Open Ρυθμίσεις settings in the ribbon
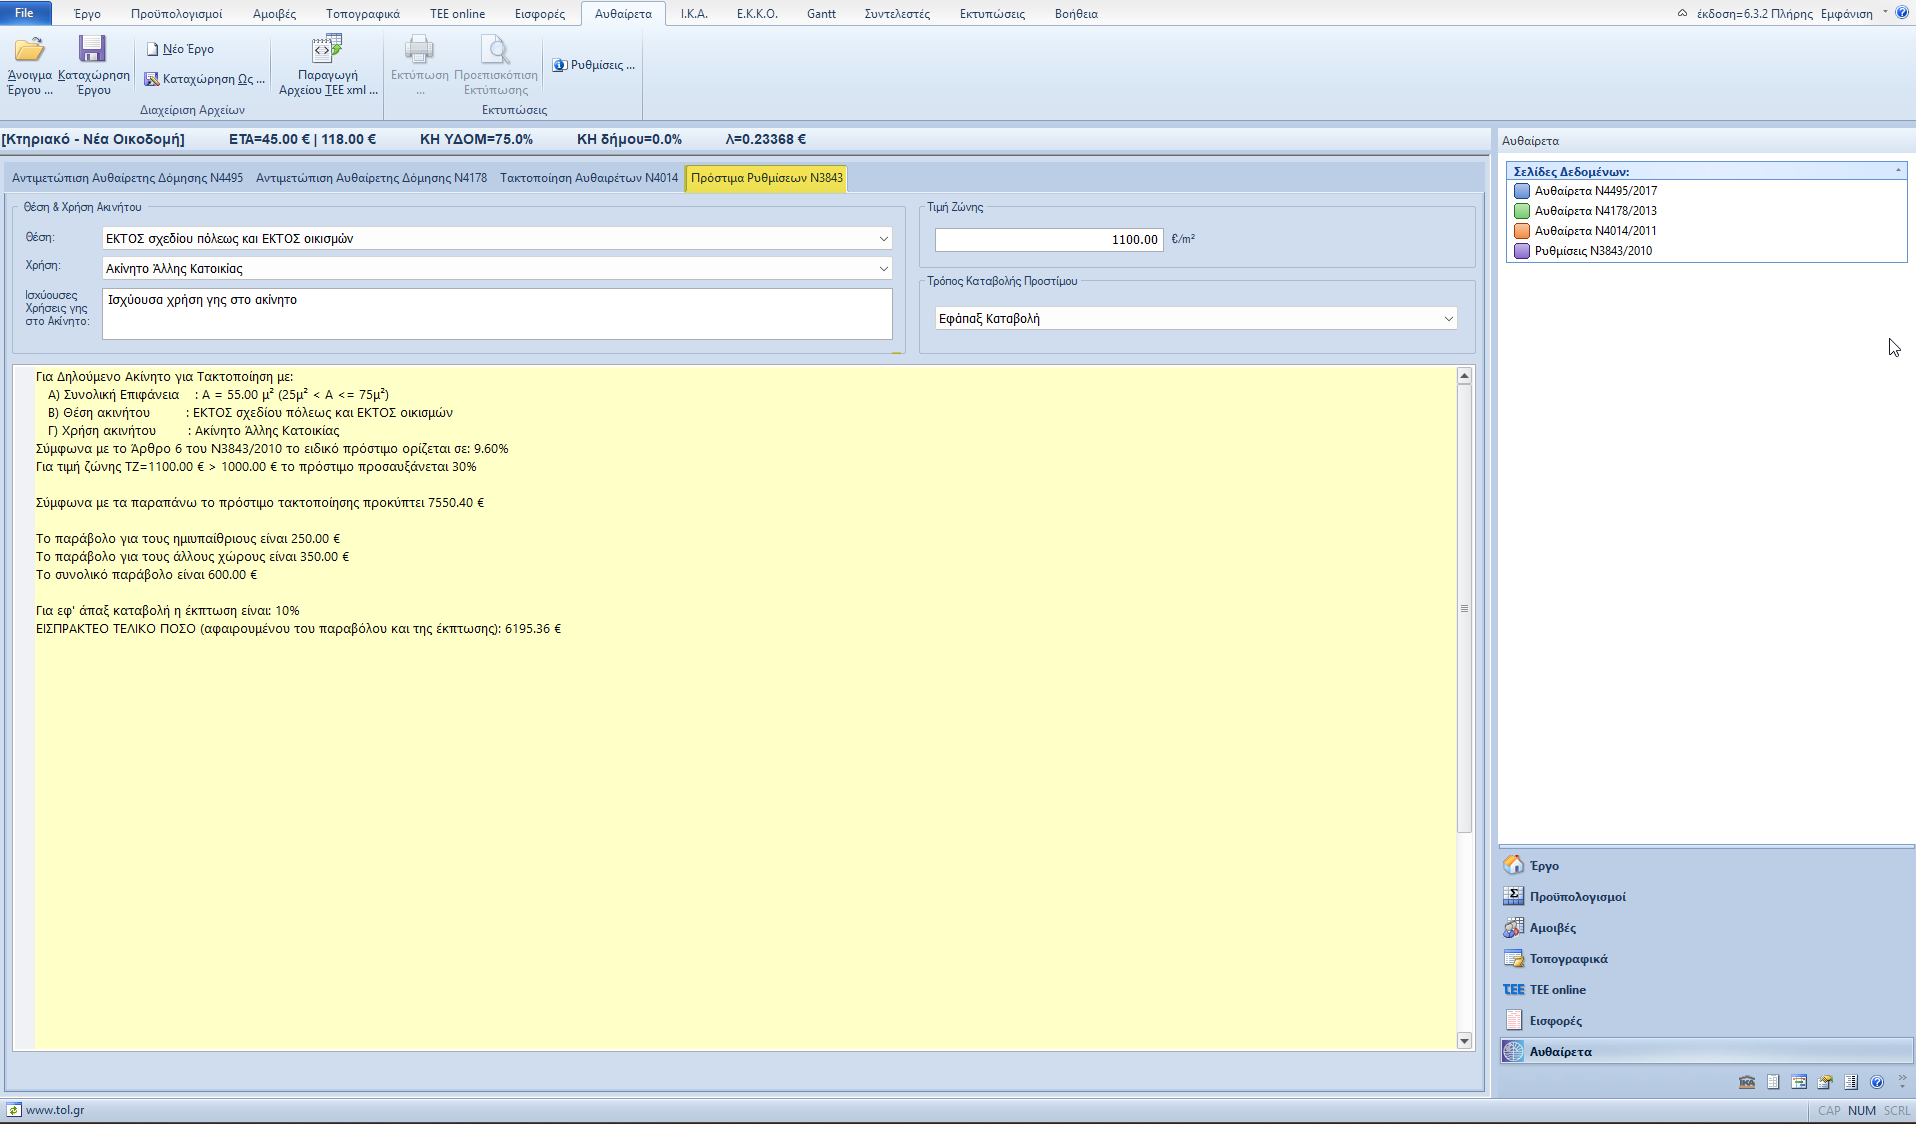This screenshot has width=1916, height=1124. [594, 65]
